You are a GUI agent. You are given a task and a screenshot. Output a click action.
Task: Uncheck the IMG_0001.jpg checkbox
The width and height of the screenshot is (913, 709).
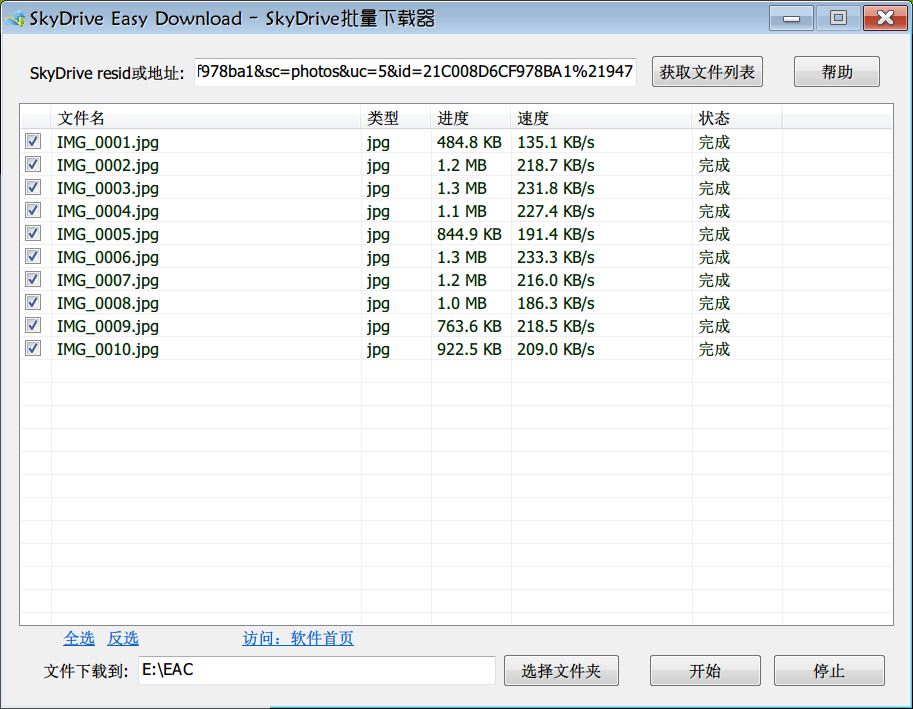click(33, 141)
